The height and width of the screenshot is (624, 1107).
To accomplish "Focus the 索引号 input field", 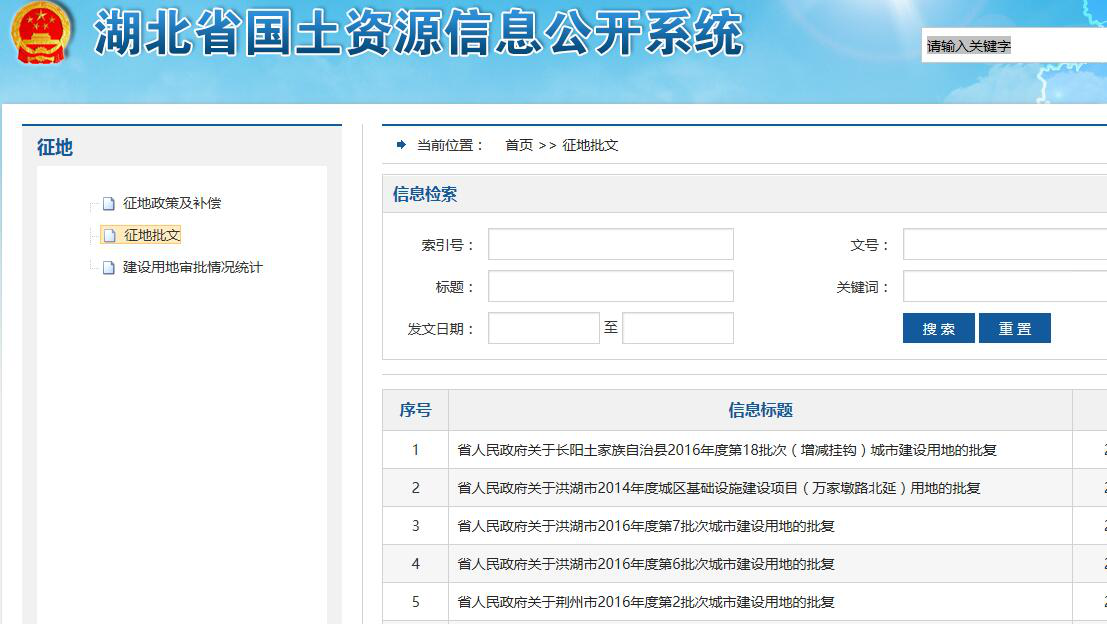I will click(x=610, y=245).
